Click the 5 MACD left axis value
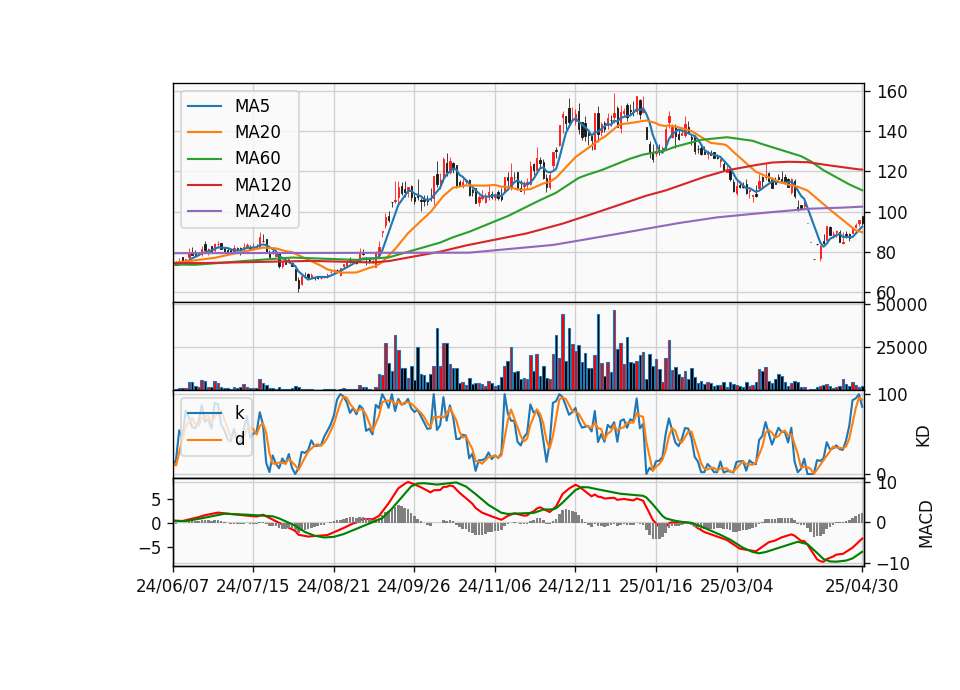This screenshot has width=960, height=690. 156,500
